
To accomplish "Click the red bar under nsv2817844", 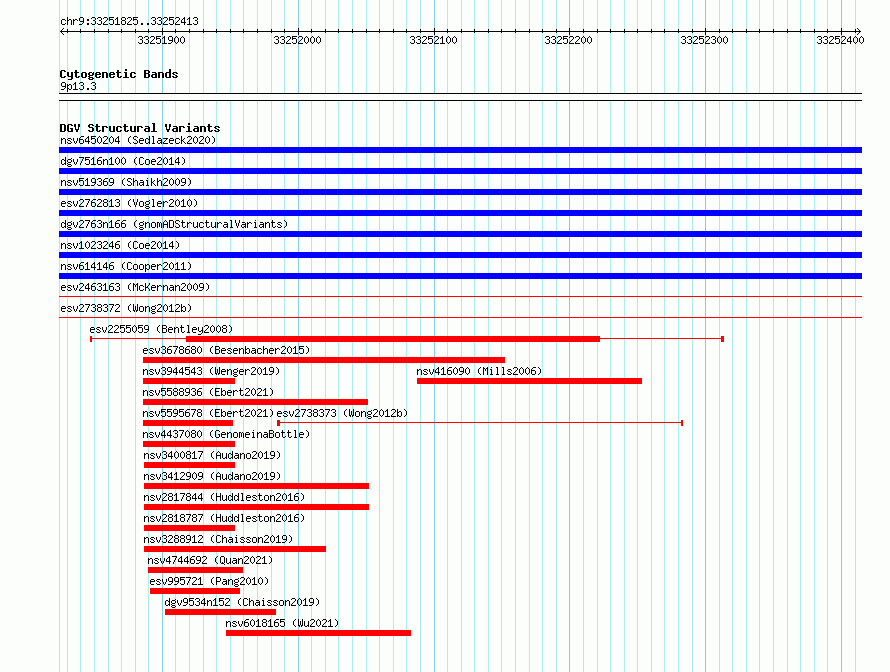I will click(x=256, y=507).
